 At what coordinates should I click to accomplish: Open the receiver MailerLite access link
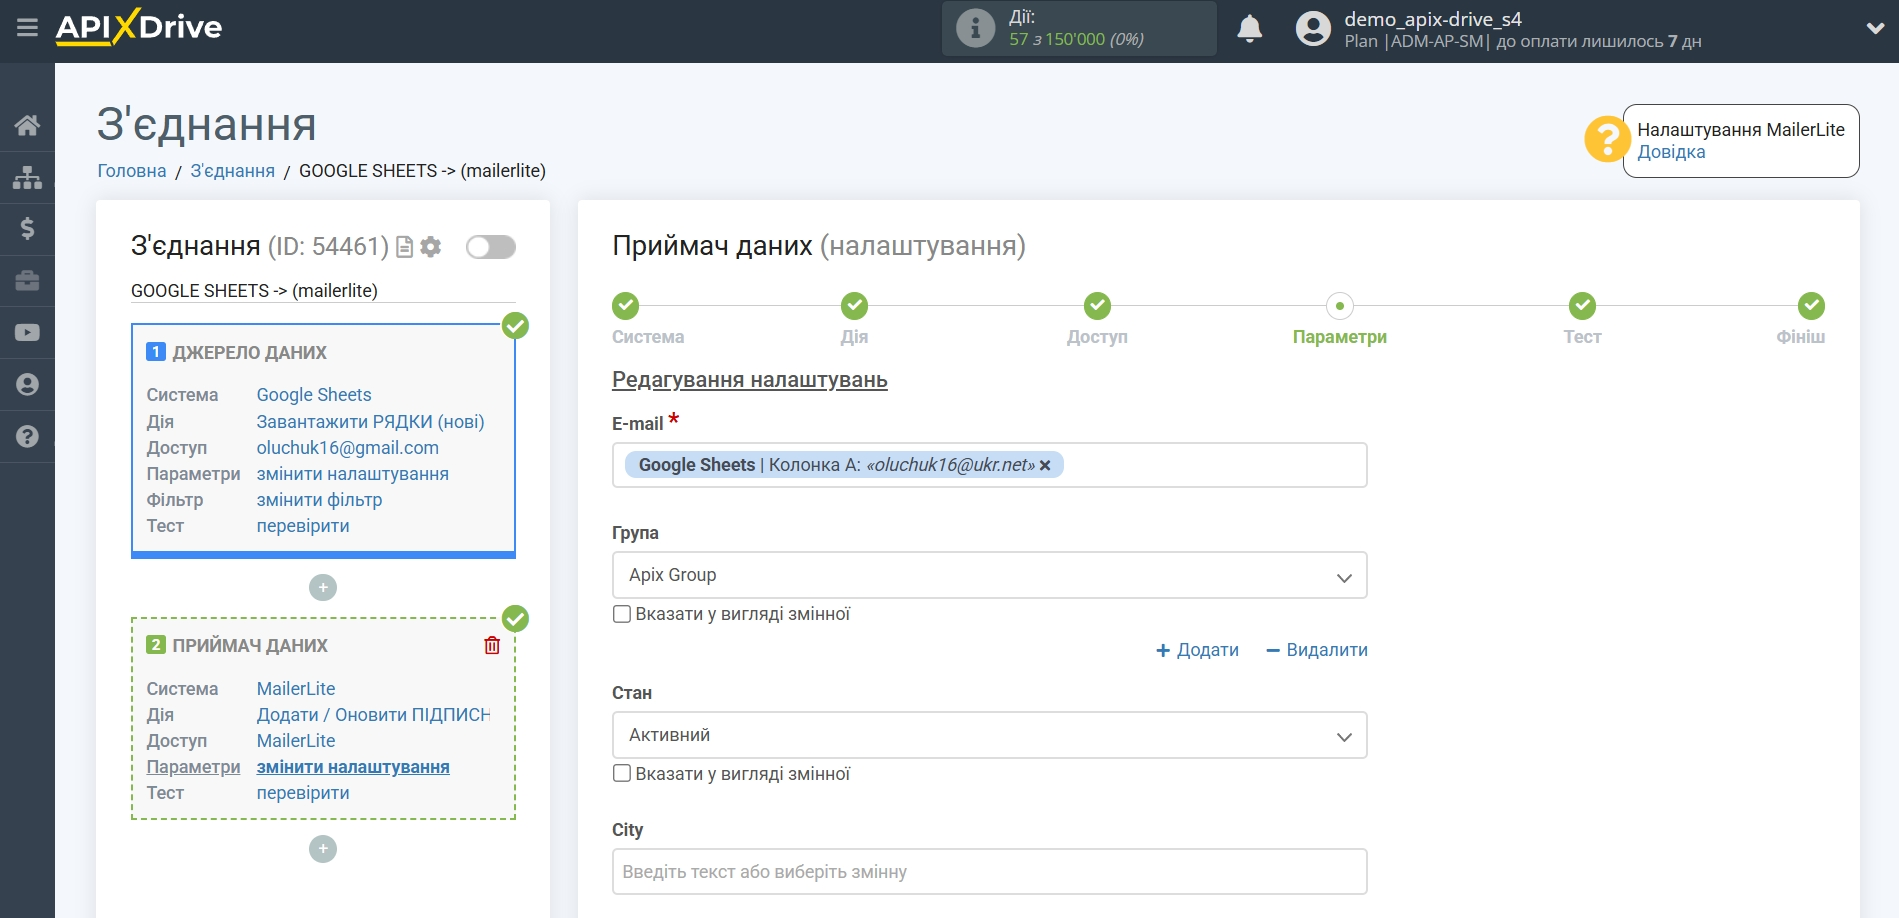tap(296, 741)
